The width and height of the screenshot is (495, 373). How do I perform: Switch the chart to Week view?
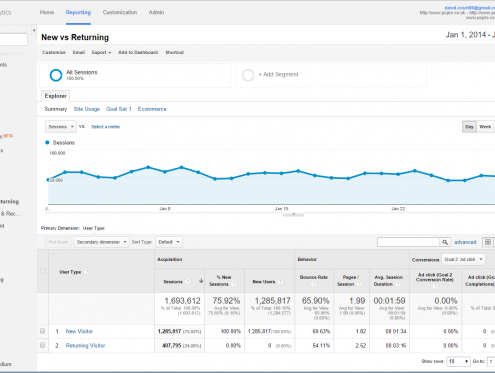[x=485, y=127]
